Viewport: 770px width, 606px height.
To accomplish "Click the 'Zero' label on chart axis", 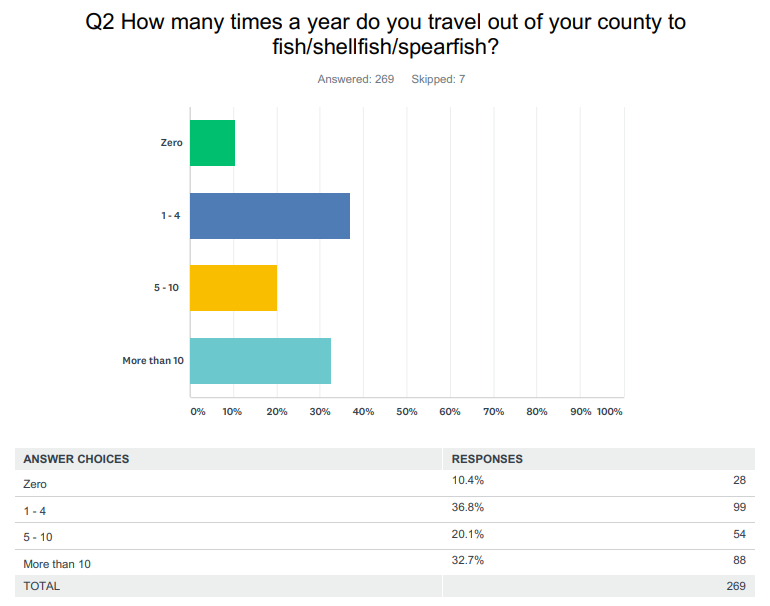I will pyautogui.click(x=172, y=143).
